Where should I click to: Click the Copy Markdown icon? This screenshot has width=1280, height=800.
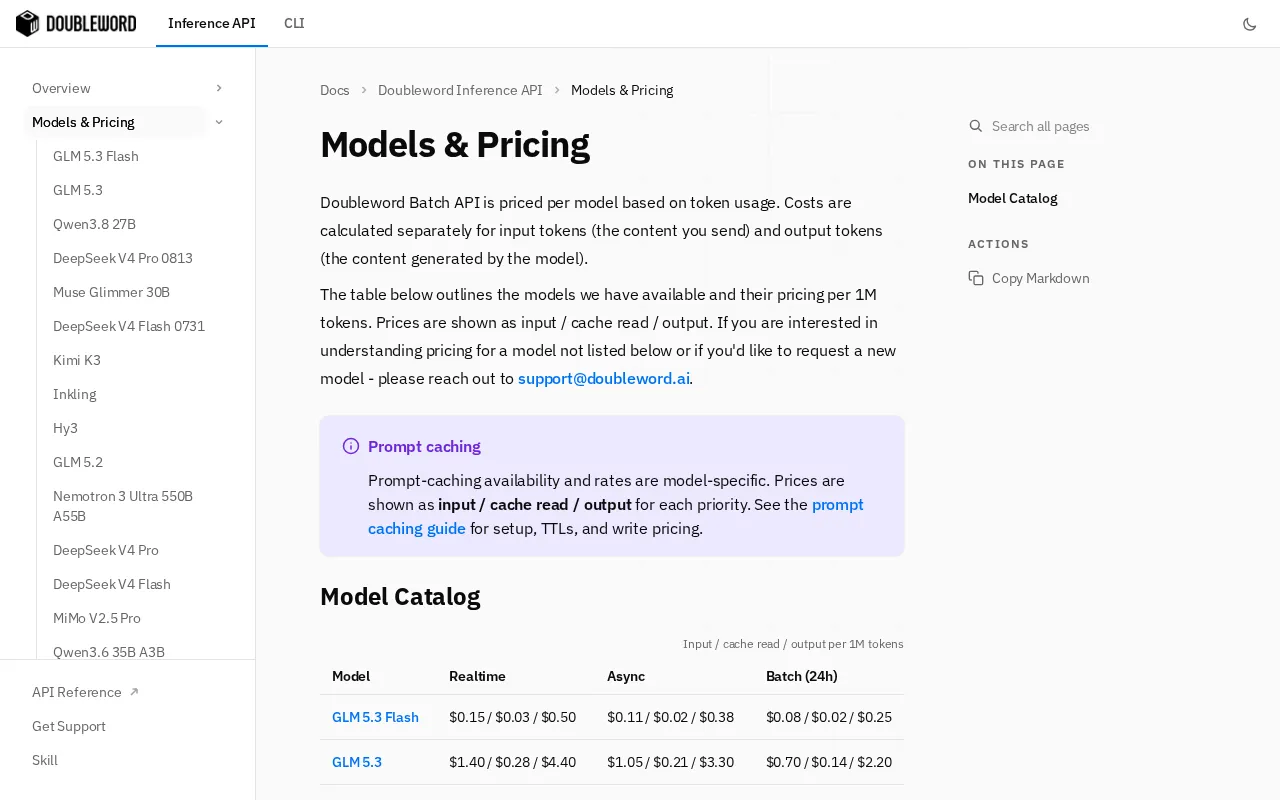click(976, 278)
